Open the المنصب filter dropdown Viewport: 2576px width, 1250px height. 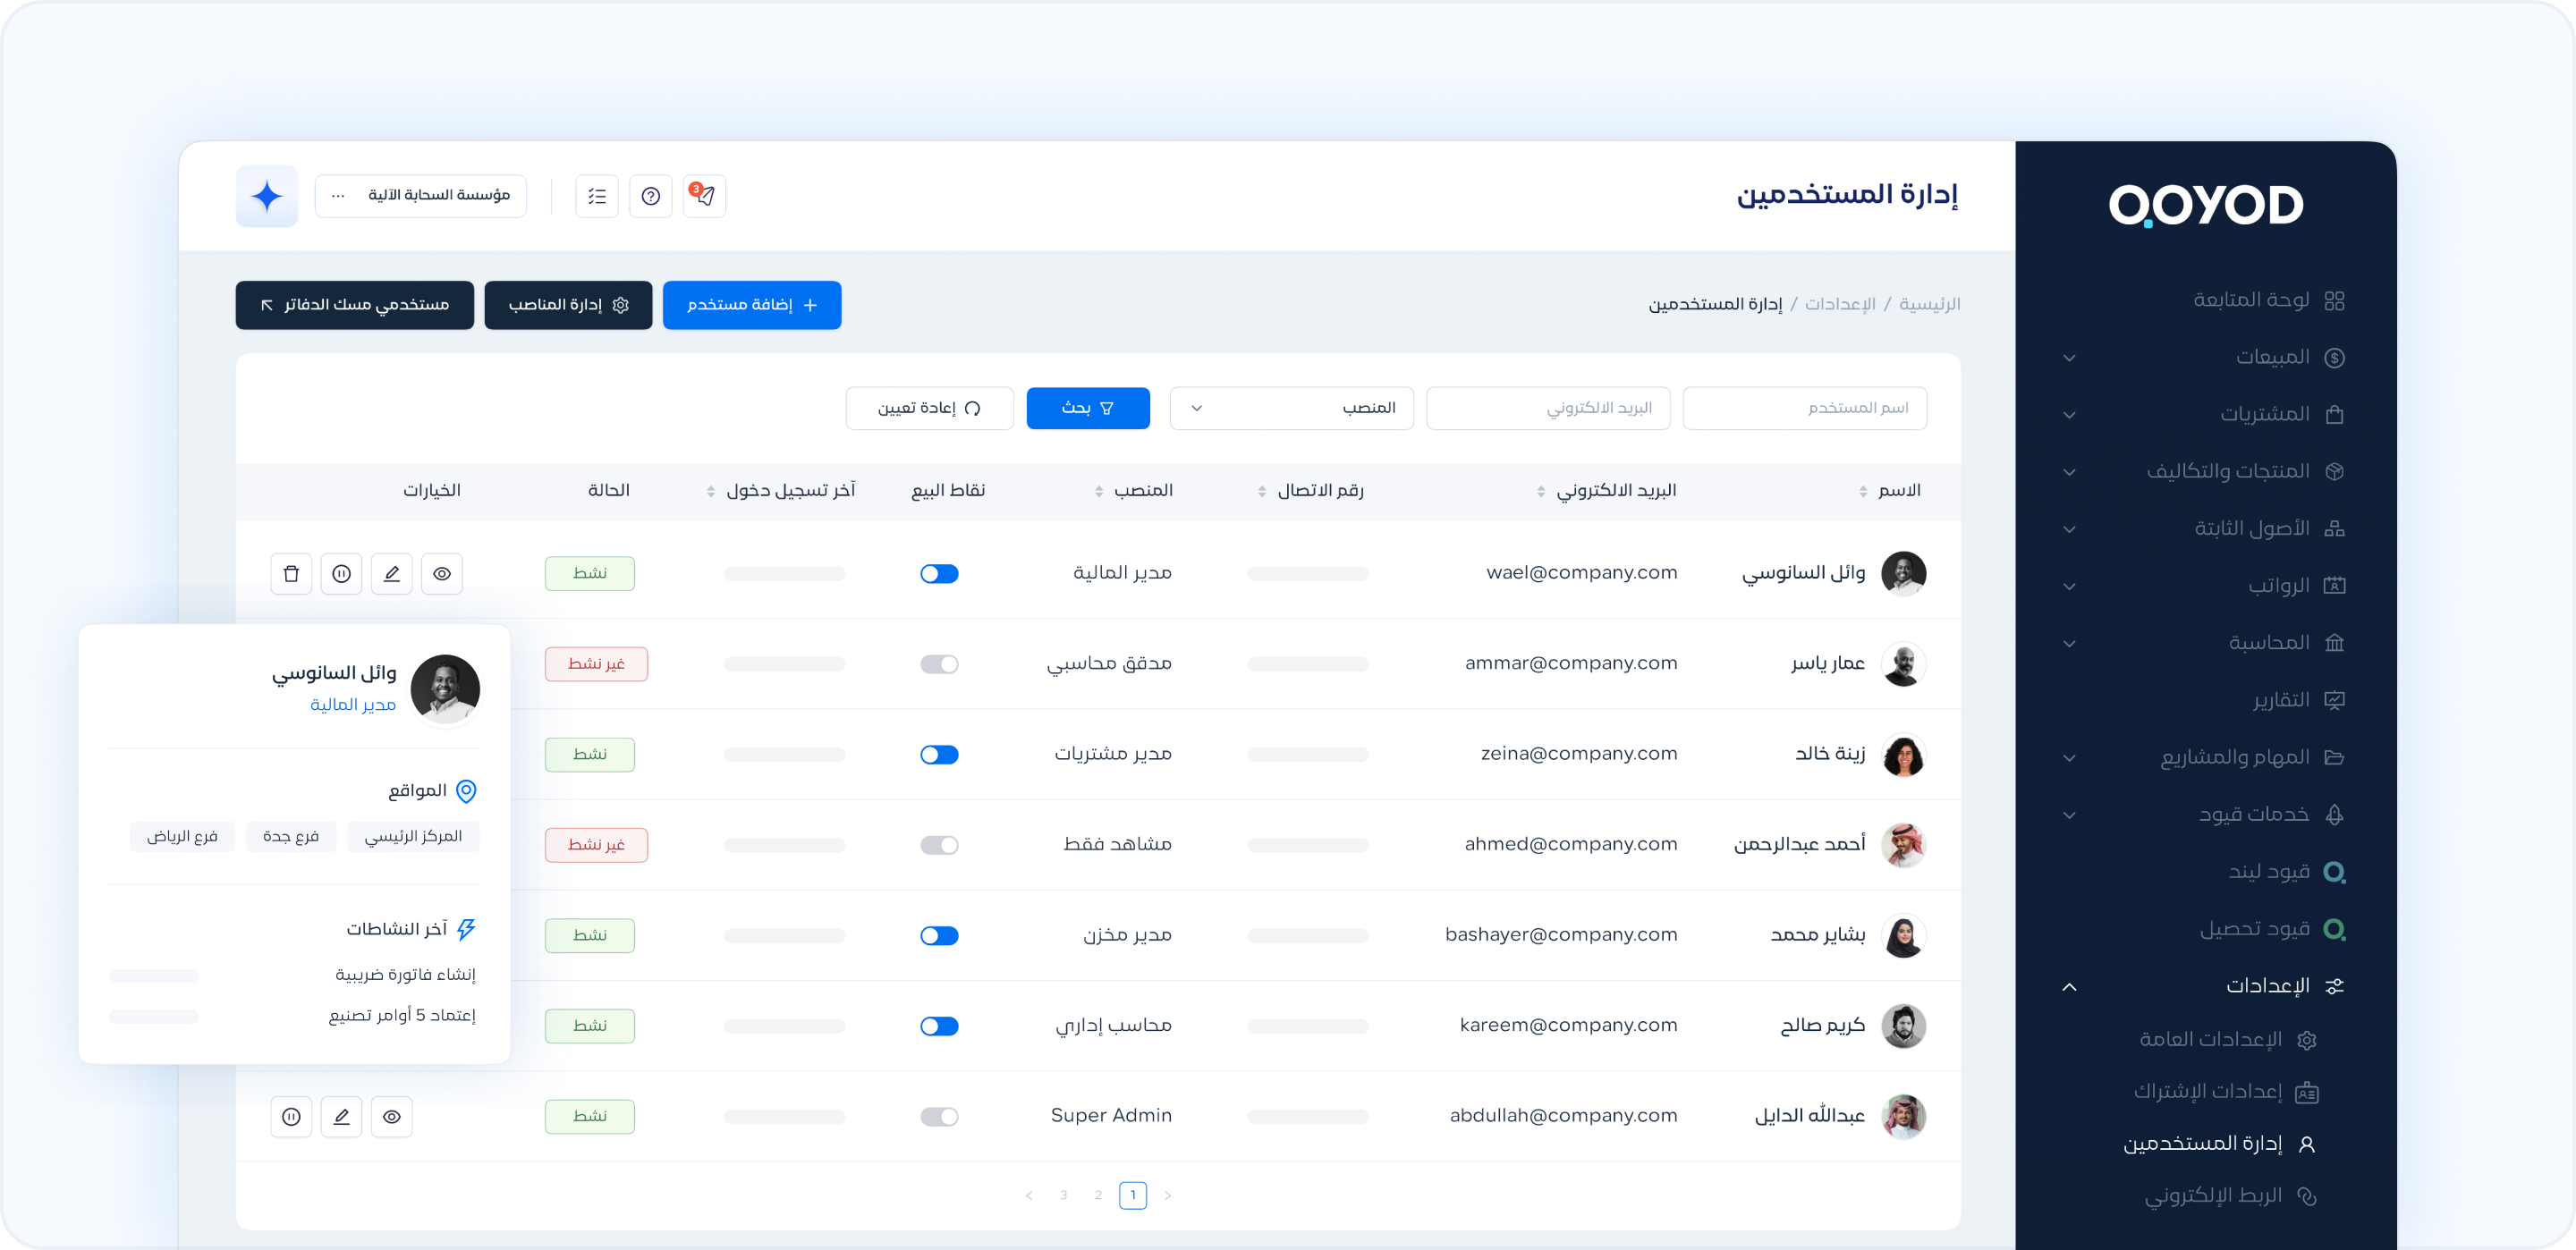(1291, 408)
